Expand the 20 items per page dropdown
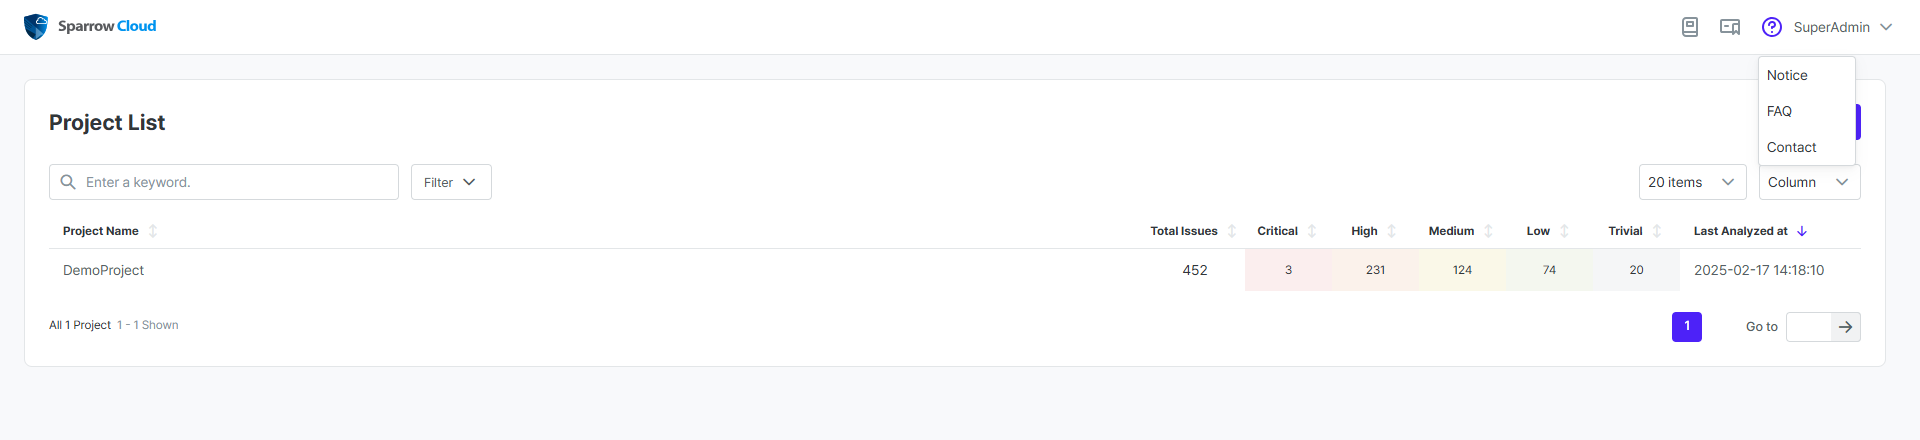 (1692, 182)
